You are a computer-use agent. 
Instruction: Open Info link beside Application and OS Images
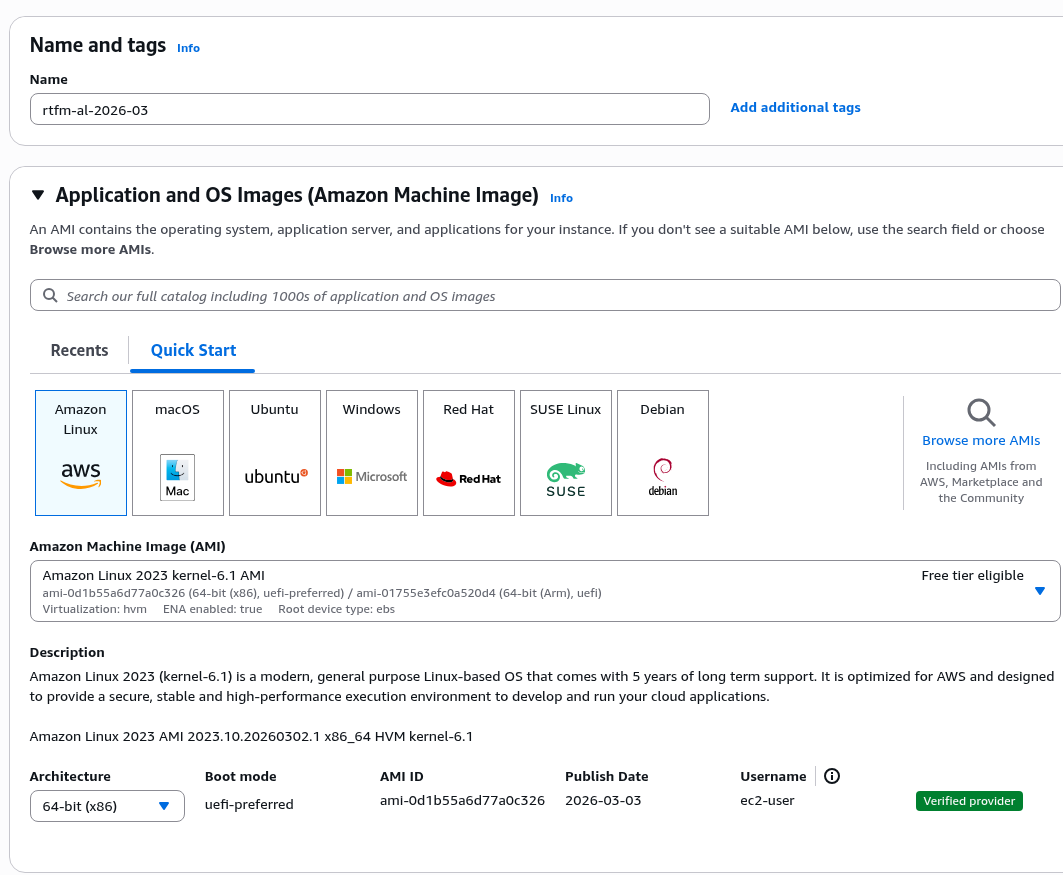561,198
